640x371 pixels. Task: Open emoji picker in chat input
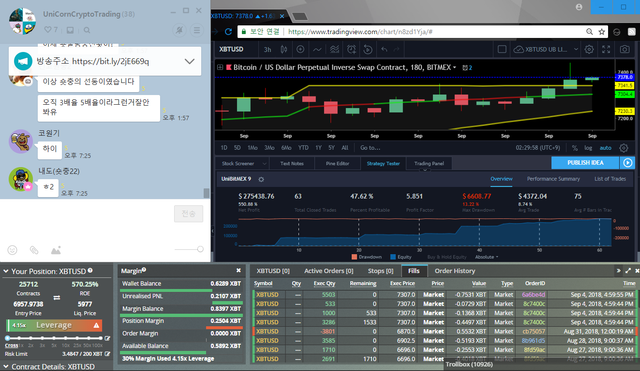click(x=12, y=250)
